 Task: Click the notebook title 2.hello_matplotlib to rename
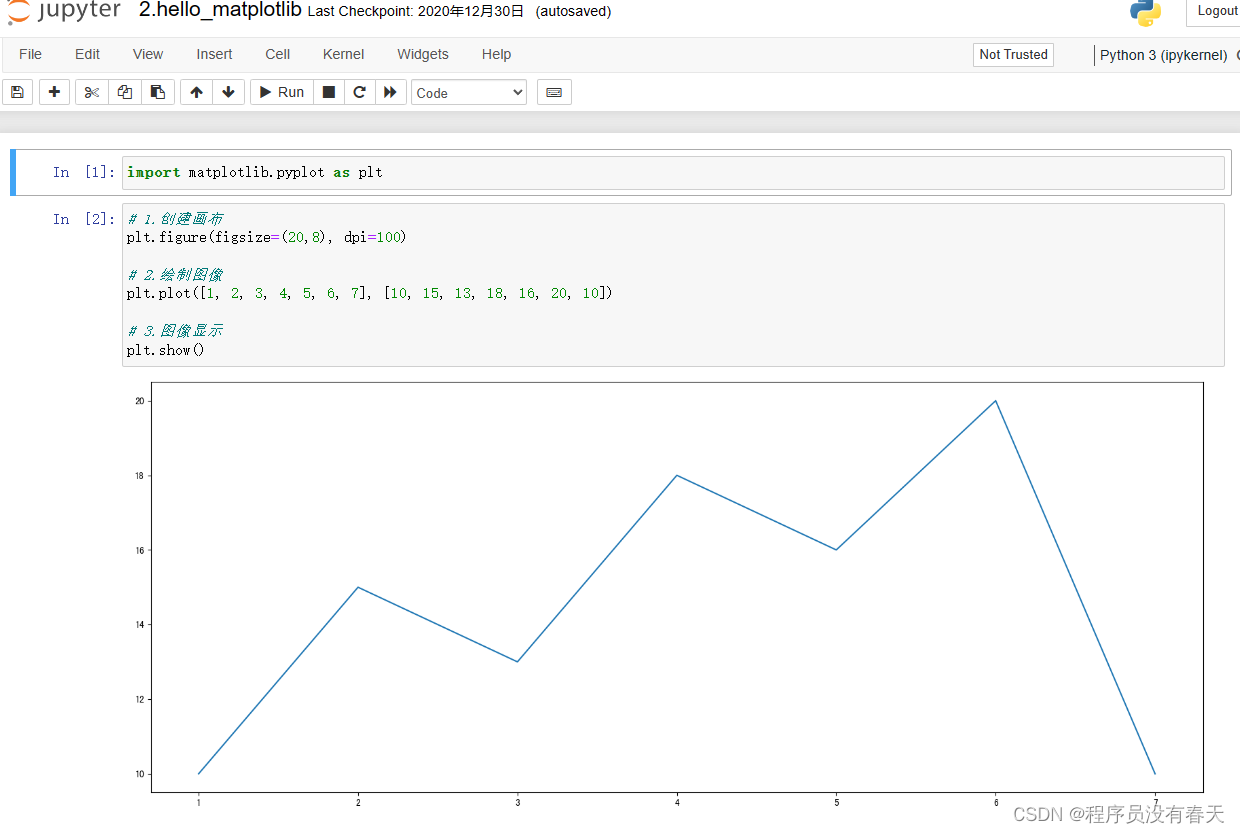click(221, 11)
